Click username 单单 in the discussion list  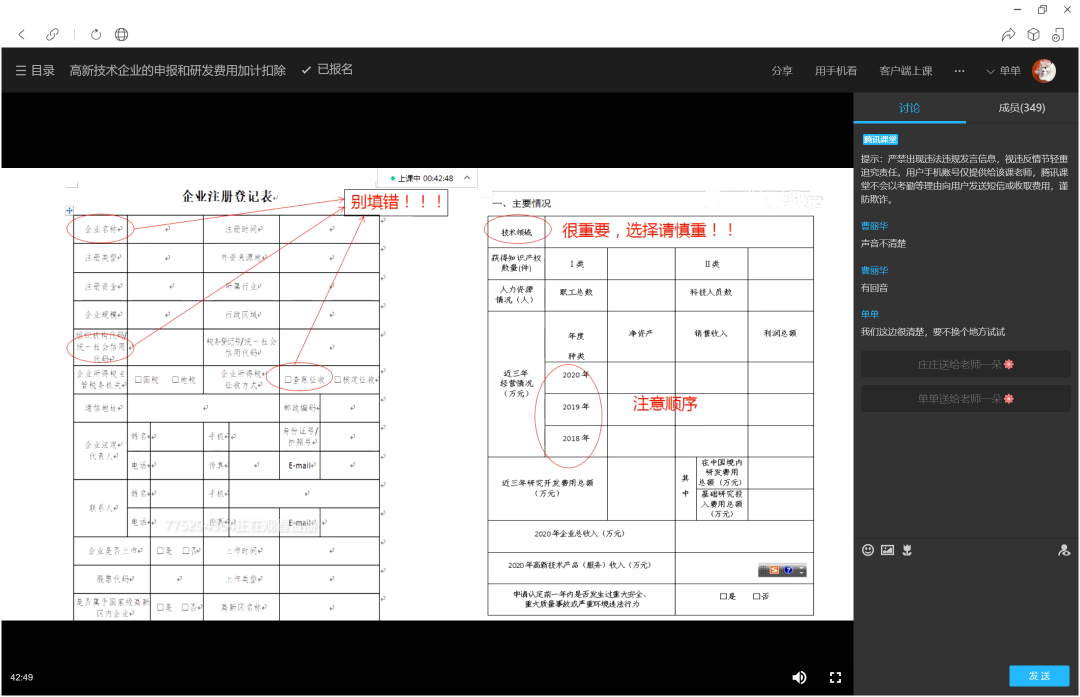[870, 314]
